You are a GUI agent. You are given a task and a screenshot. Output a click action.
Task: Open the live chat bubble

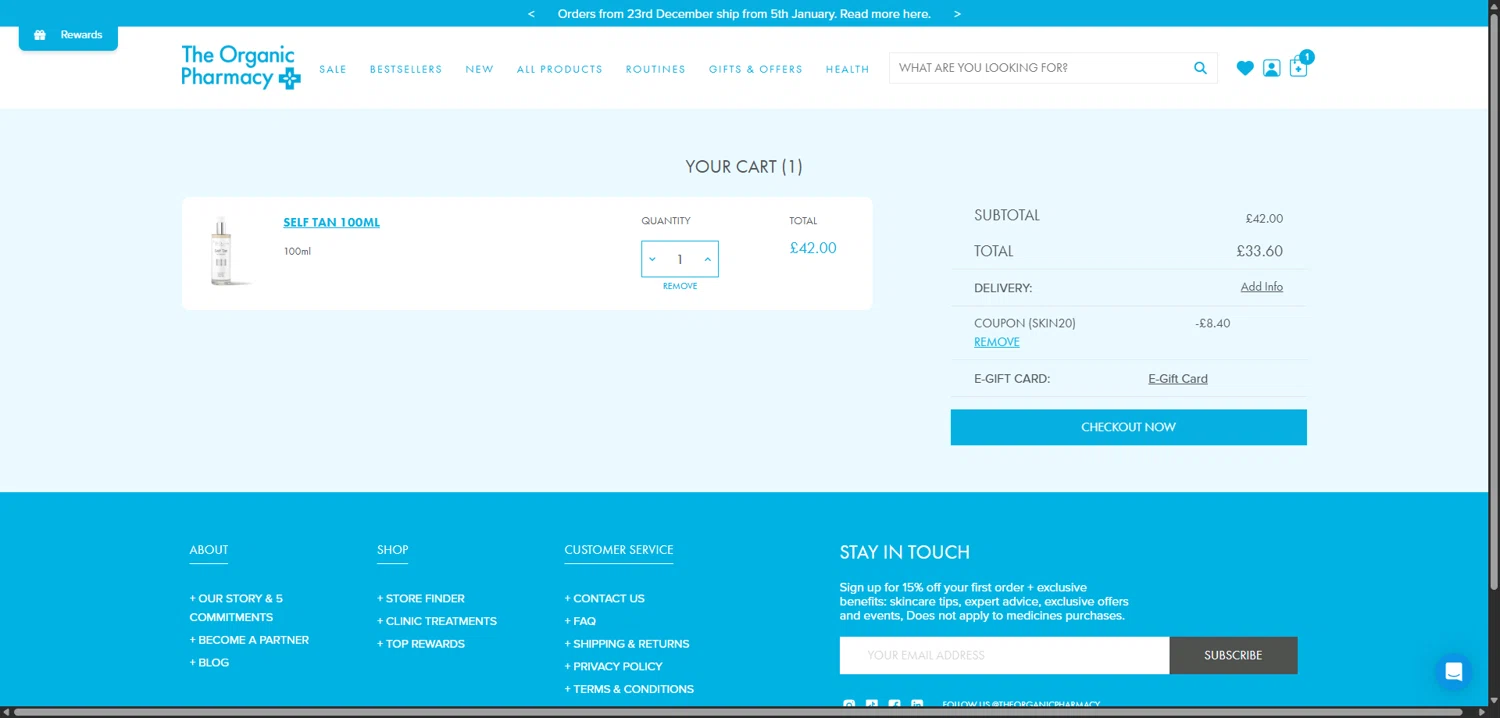click(x=1453, y=672)
